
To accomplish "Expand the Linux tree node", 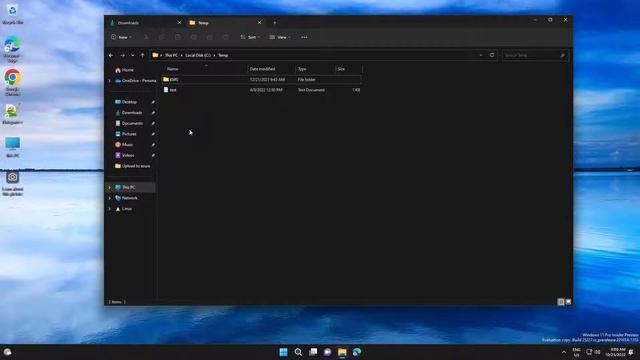I will [x=109, y=209].
